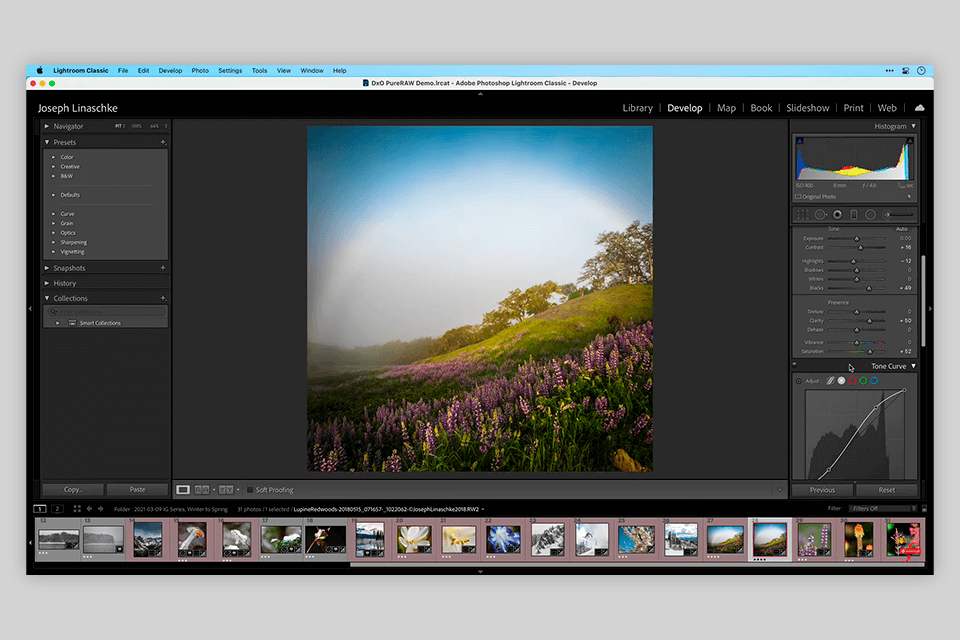Click the Paste button
Viewport: 960px width, 640px height.
coord(137,490)
